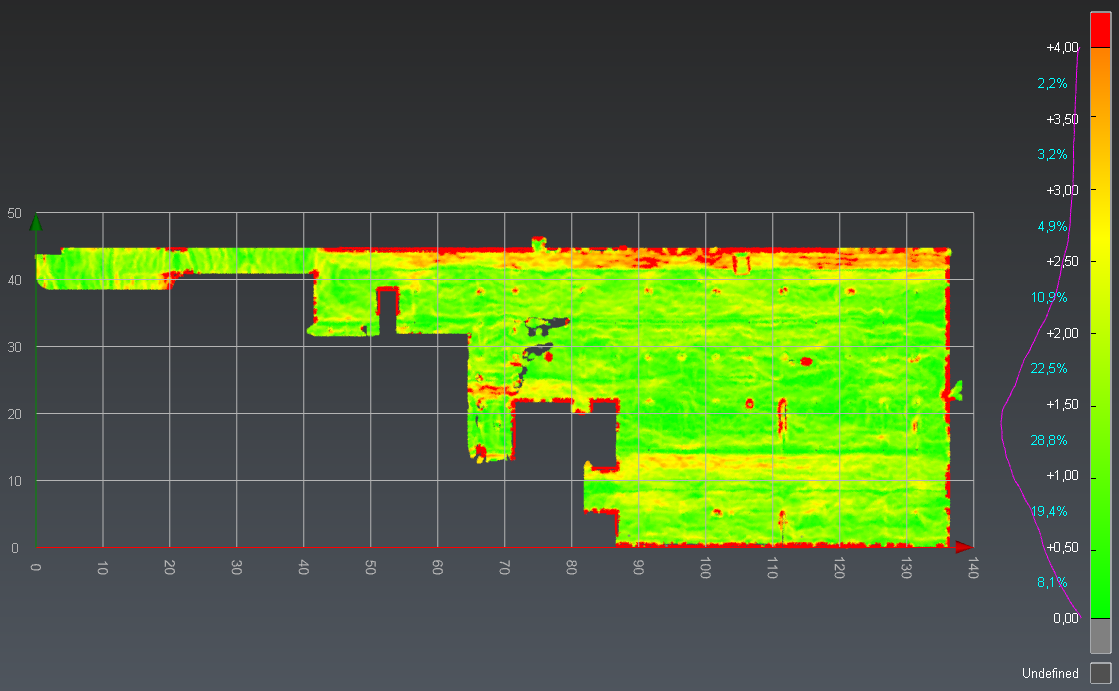This screenshot has width=1119, height=691.
Task: Click the X-axis tick label 140
Action: tap(973, 569)
